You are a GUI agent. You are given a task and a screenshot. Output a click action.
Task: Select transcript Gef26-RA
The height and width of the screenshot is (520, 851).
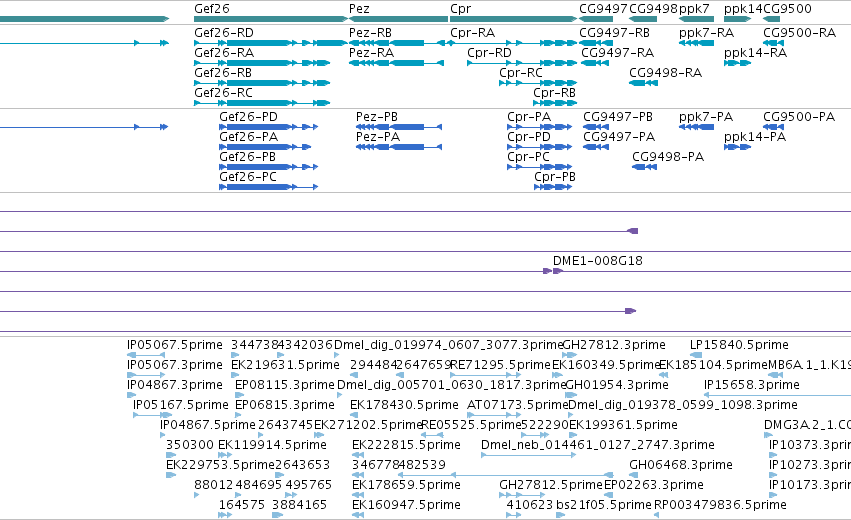coord(224,53)
